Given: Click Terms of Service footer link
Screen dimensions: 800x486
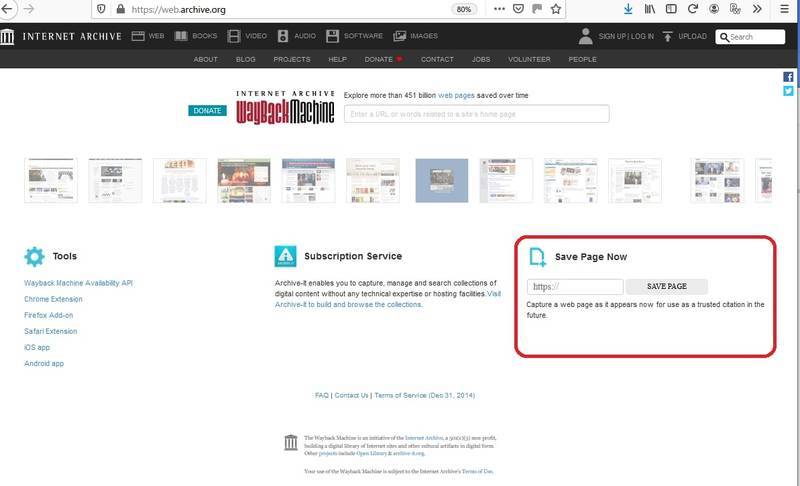Looking at the screenshot, I should click(x=424, y=395).
